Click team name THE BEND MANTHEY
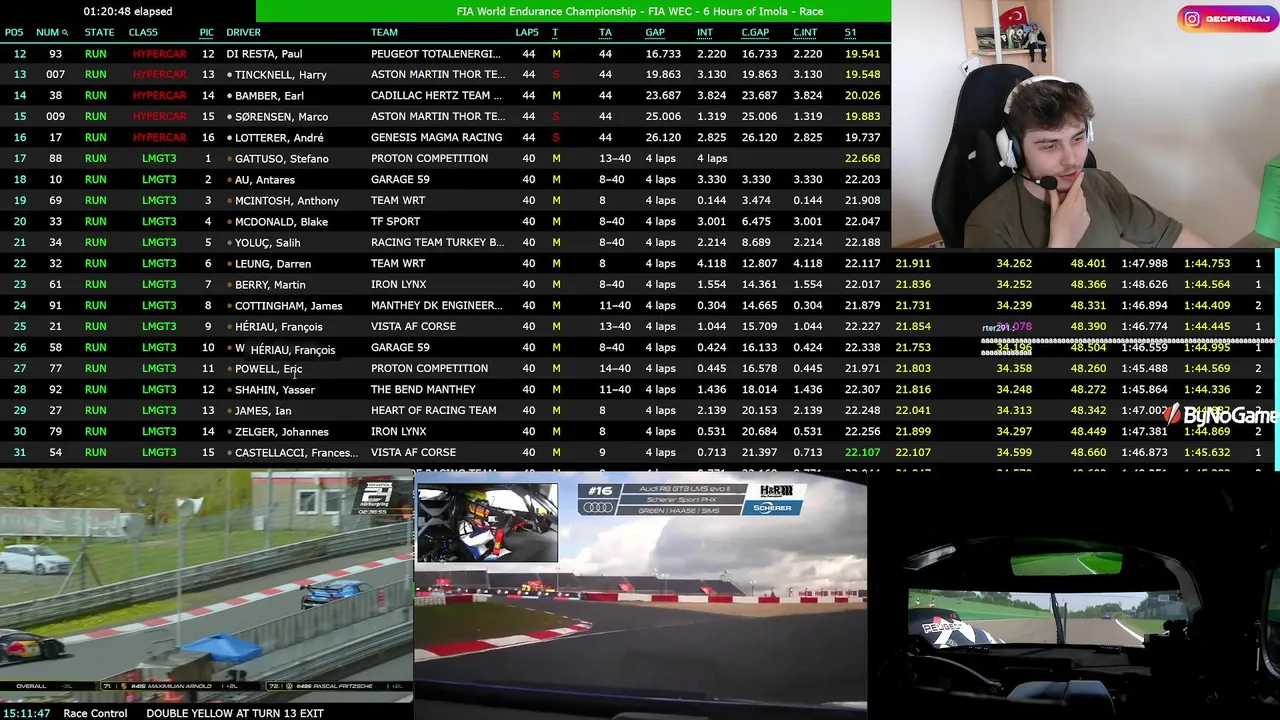 click(x=423, y=390)
